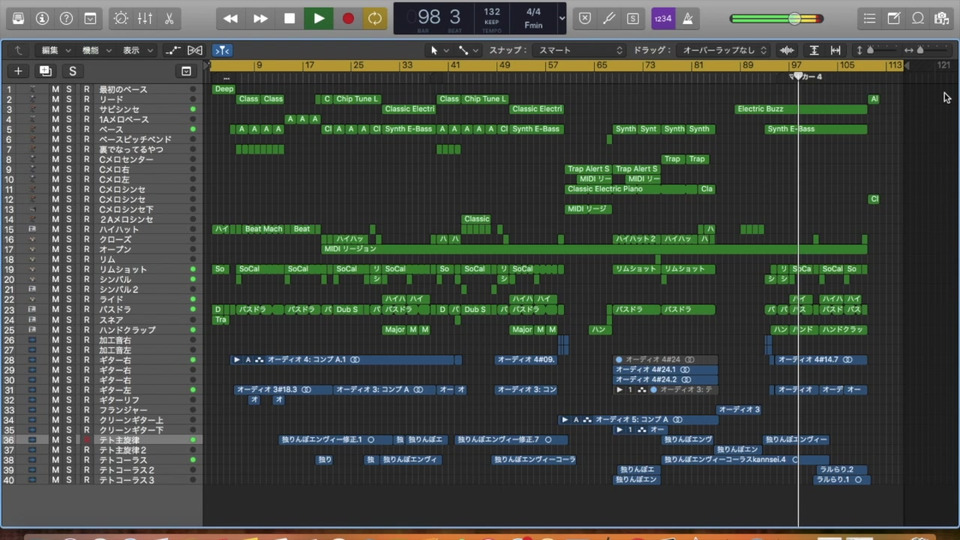Click the leave-folder up arrow icon
The height and width of the screenshot is (540, 960).
pos(18,50)
